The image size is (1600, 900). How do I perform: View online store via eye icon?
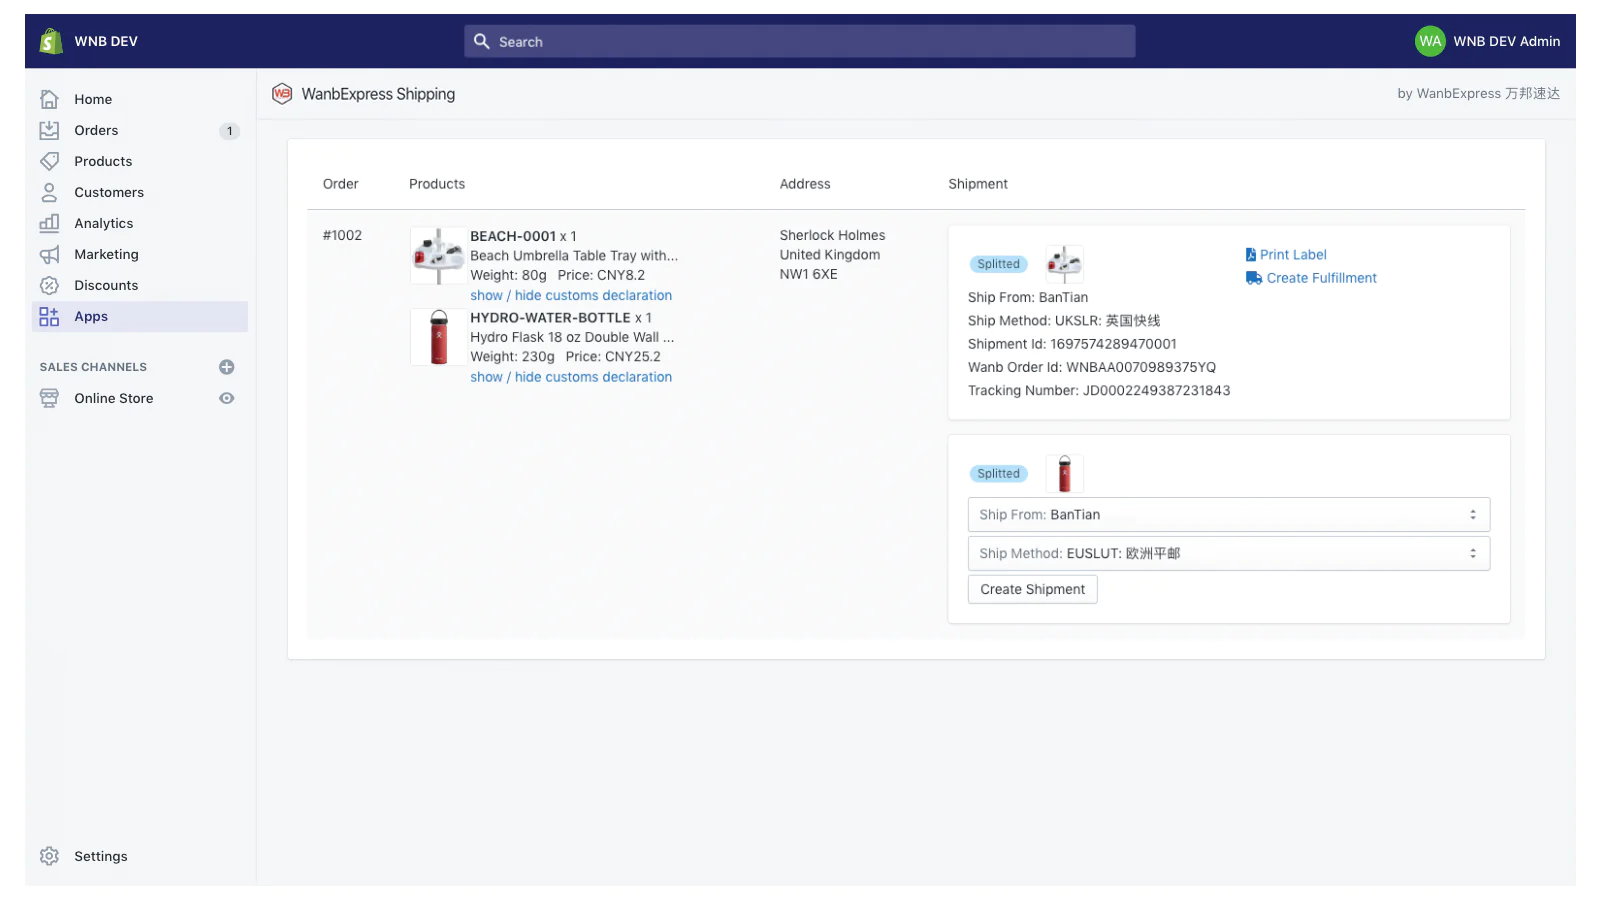[x=227, y=398]
